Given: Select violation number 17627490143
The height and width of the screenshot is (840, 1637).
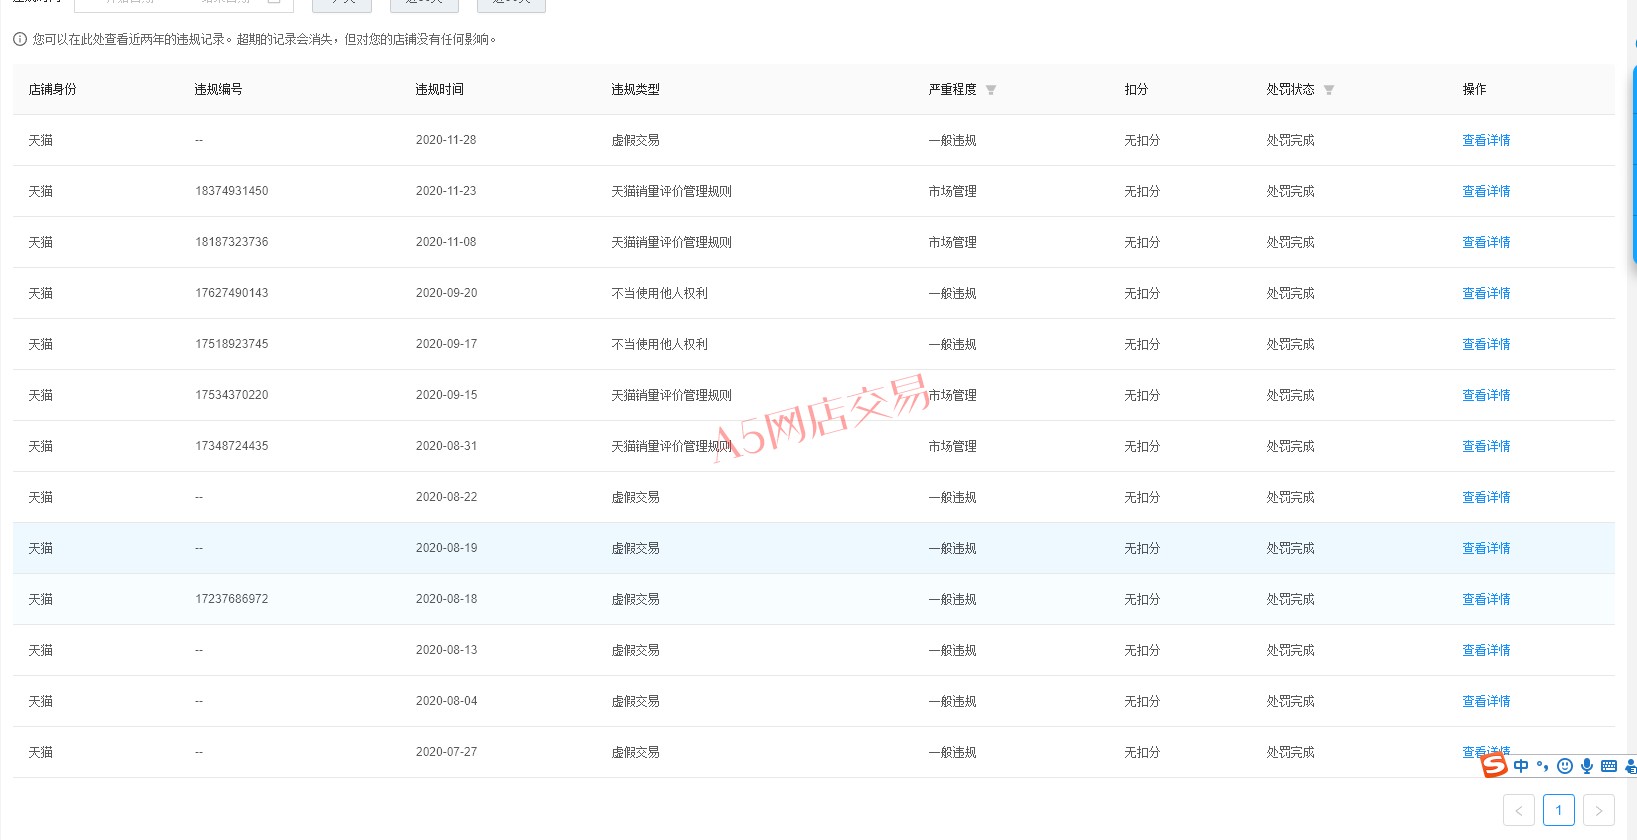Looking at the screenshot, I should (232, 293).
